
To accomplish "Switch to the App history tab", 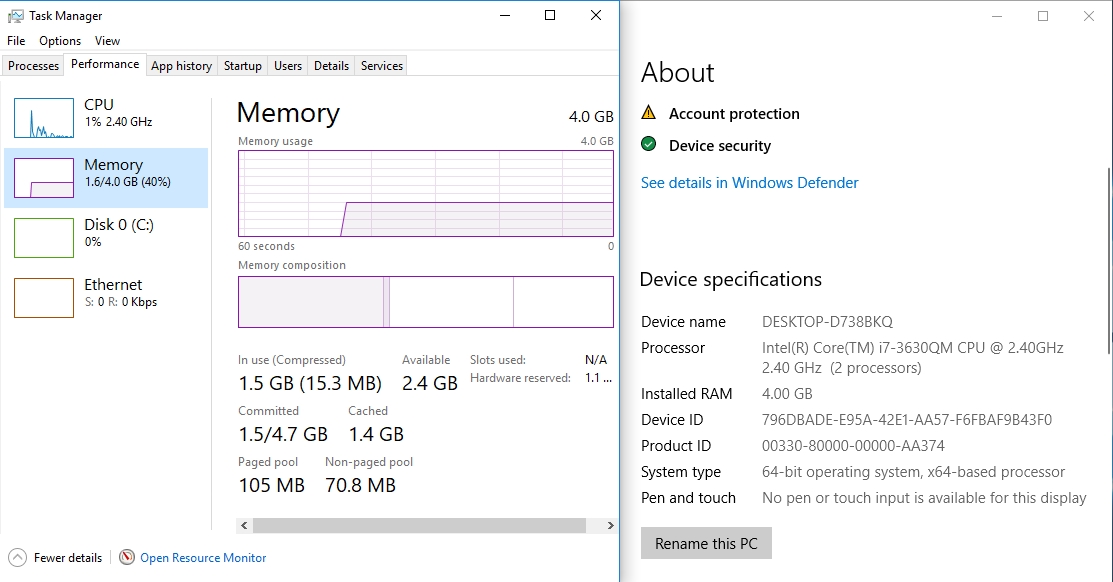I will [181, 65].
